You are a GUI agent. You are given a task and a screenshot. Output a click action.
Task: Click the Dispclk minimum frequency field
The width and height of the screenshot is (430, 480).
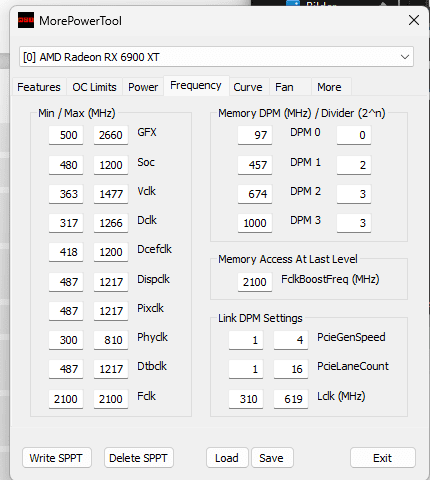click(66, 282)
